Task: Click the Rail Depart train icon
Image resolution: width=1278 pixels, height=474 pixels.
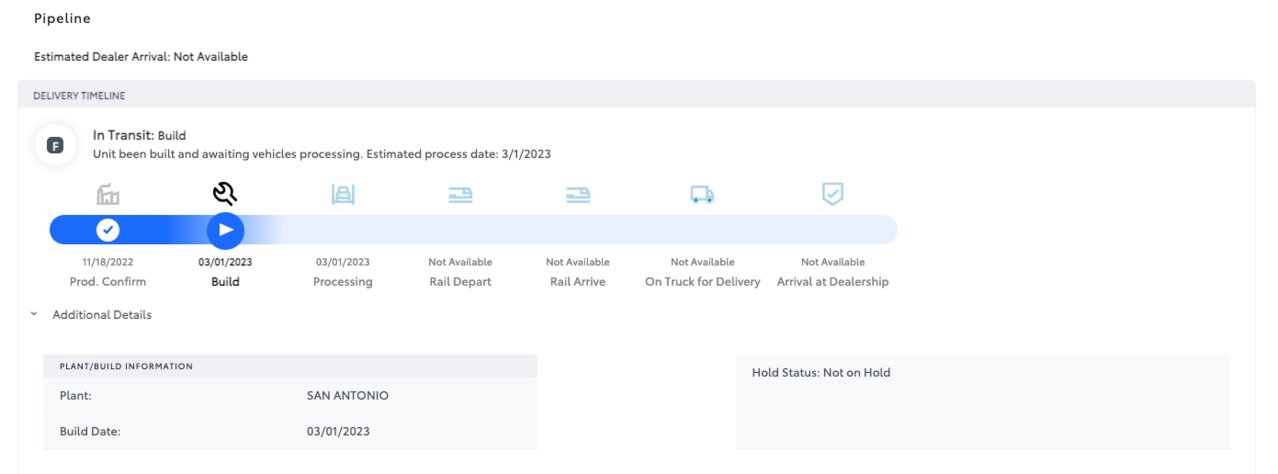Action: point(460,195)
